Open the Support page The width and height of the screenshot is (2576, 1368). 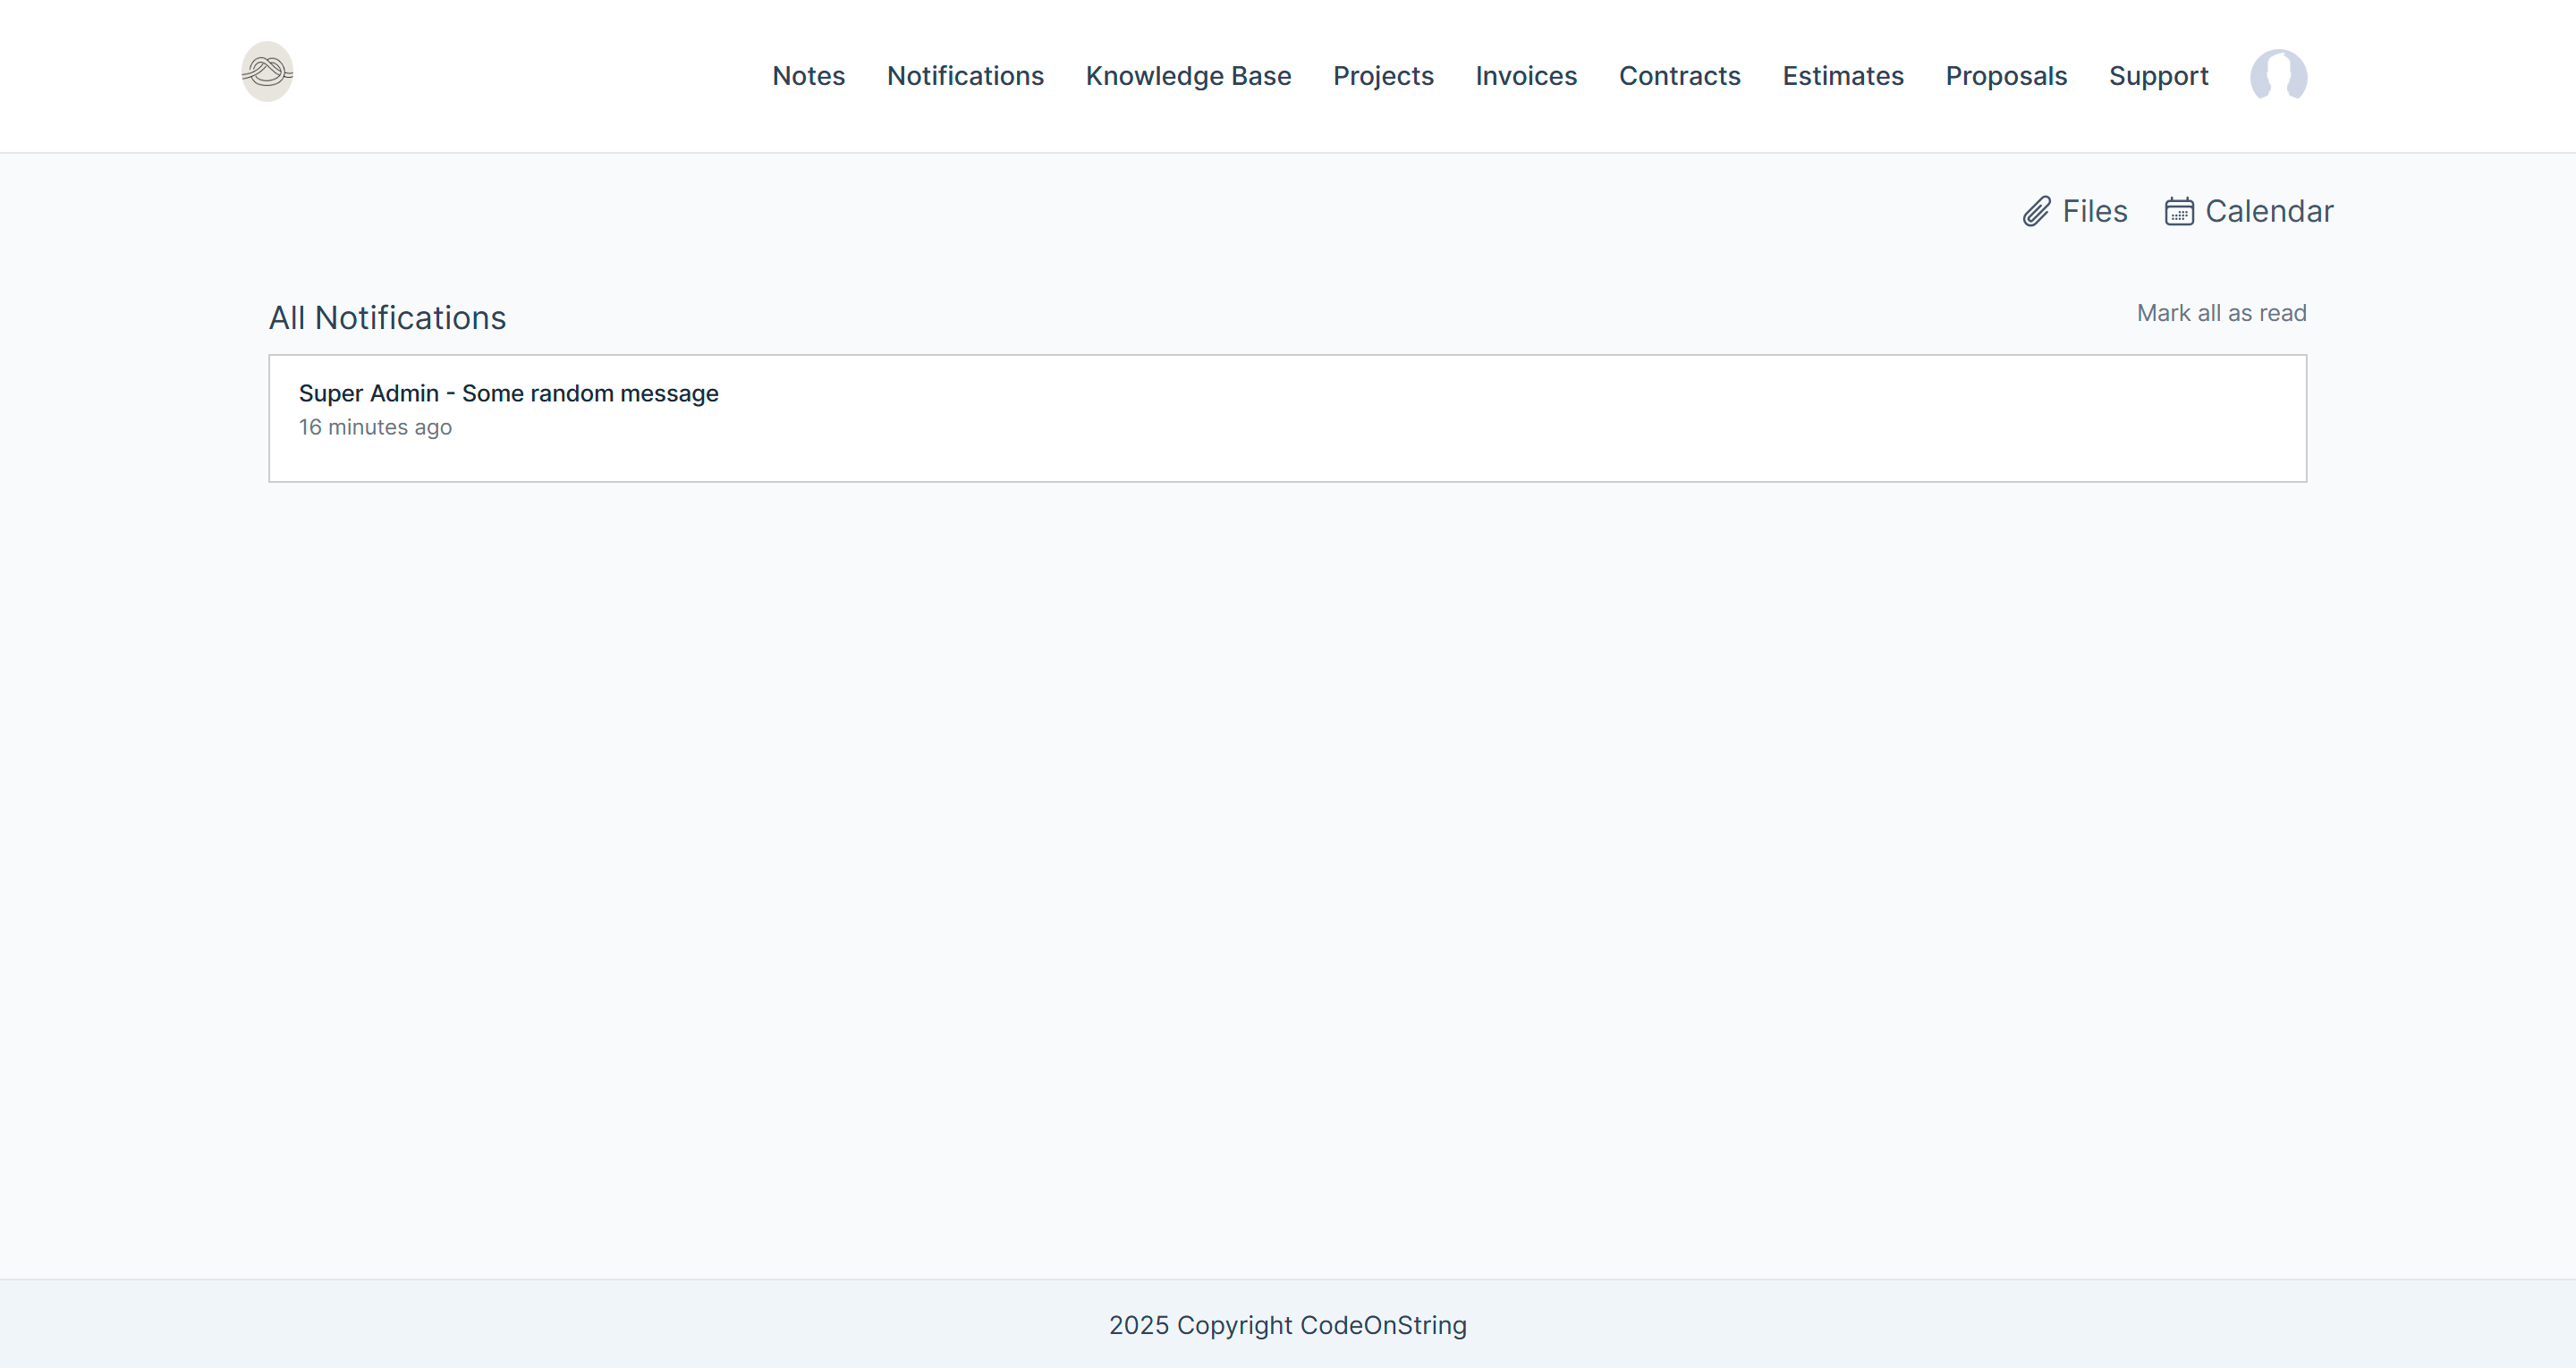tap(2158, 76)
